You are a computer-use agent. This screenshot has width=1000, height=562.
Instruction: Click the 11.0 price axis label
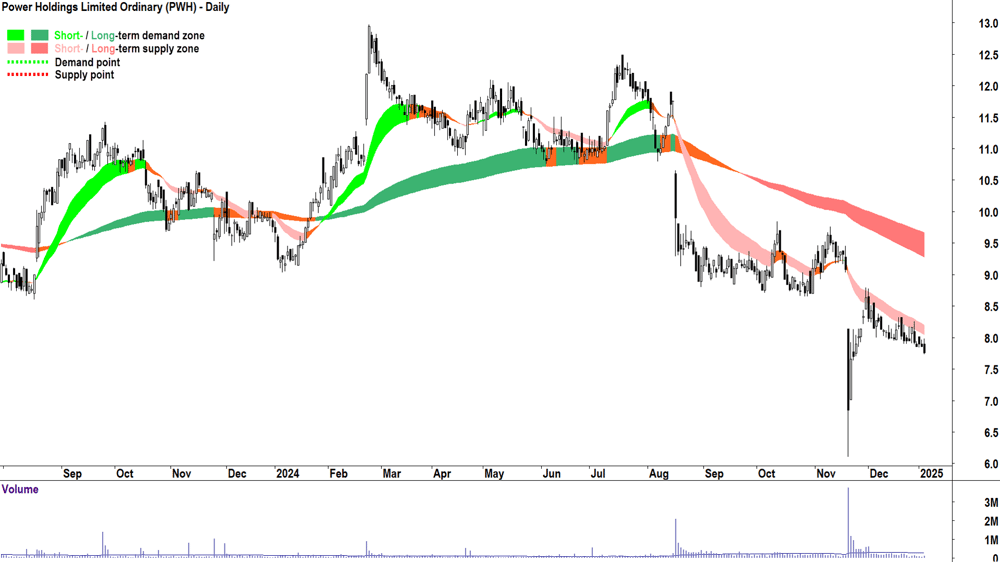[989, 150]
